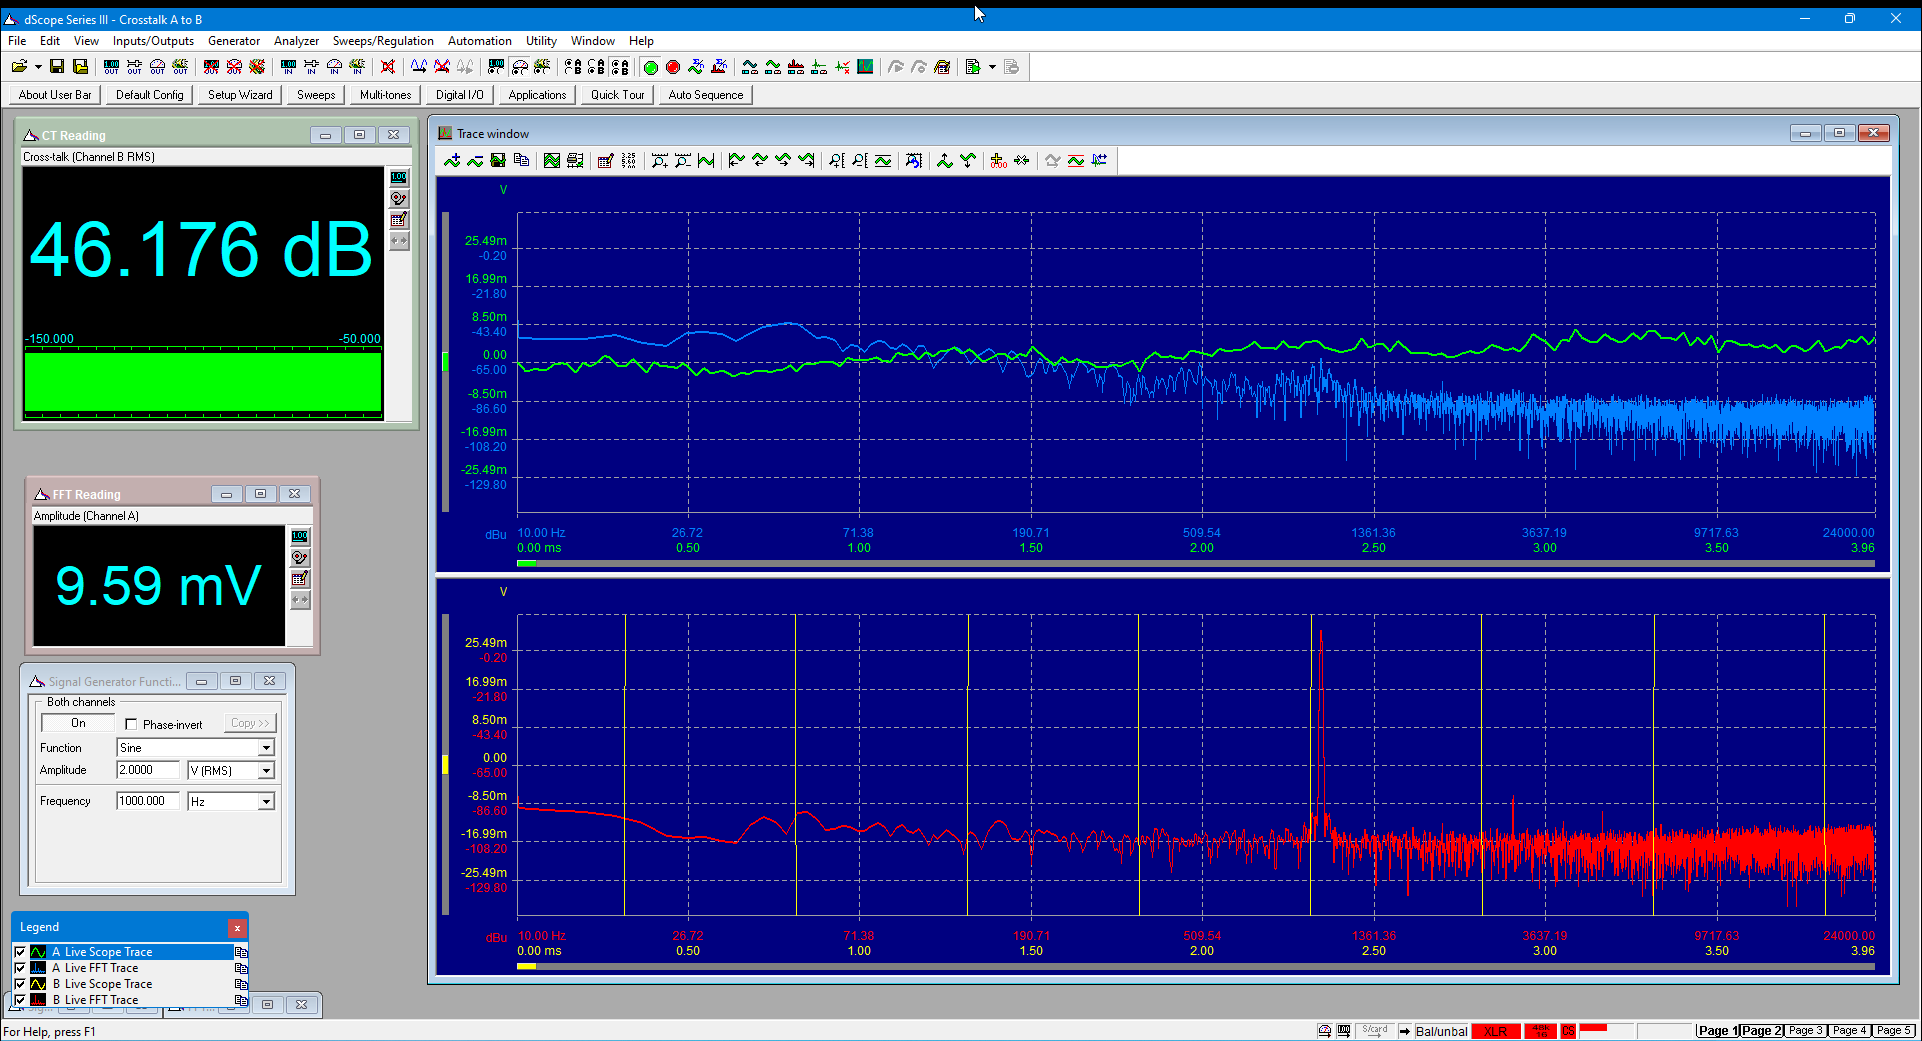The width and height of the screenshot is (1922, 1041).
Task: Click the red crossed-out reset icon in main toolbar
Action: click(x=388, y=67)
